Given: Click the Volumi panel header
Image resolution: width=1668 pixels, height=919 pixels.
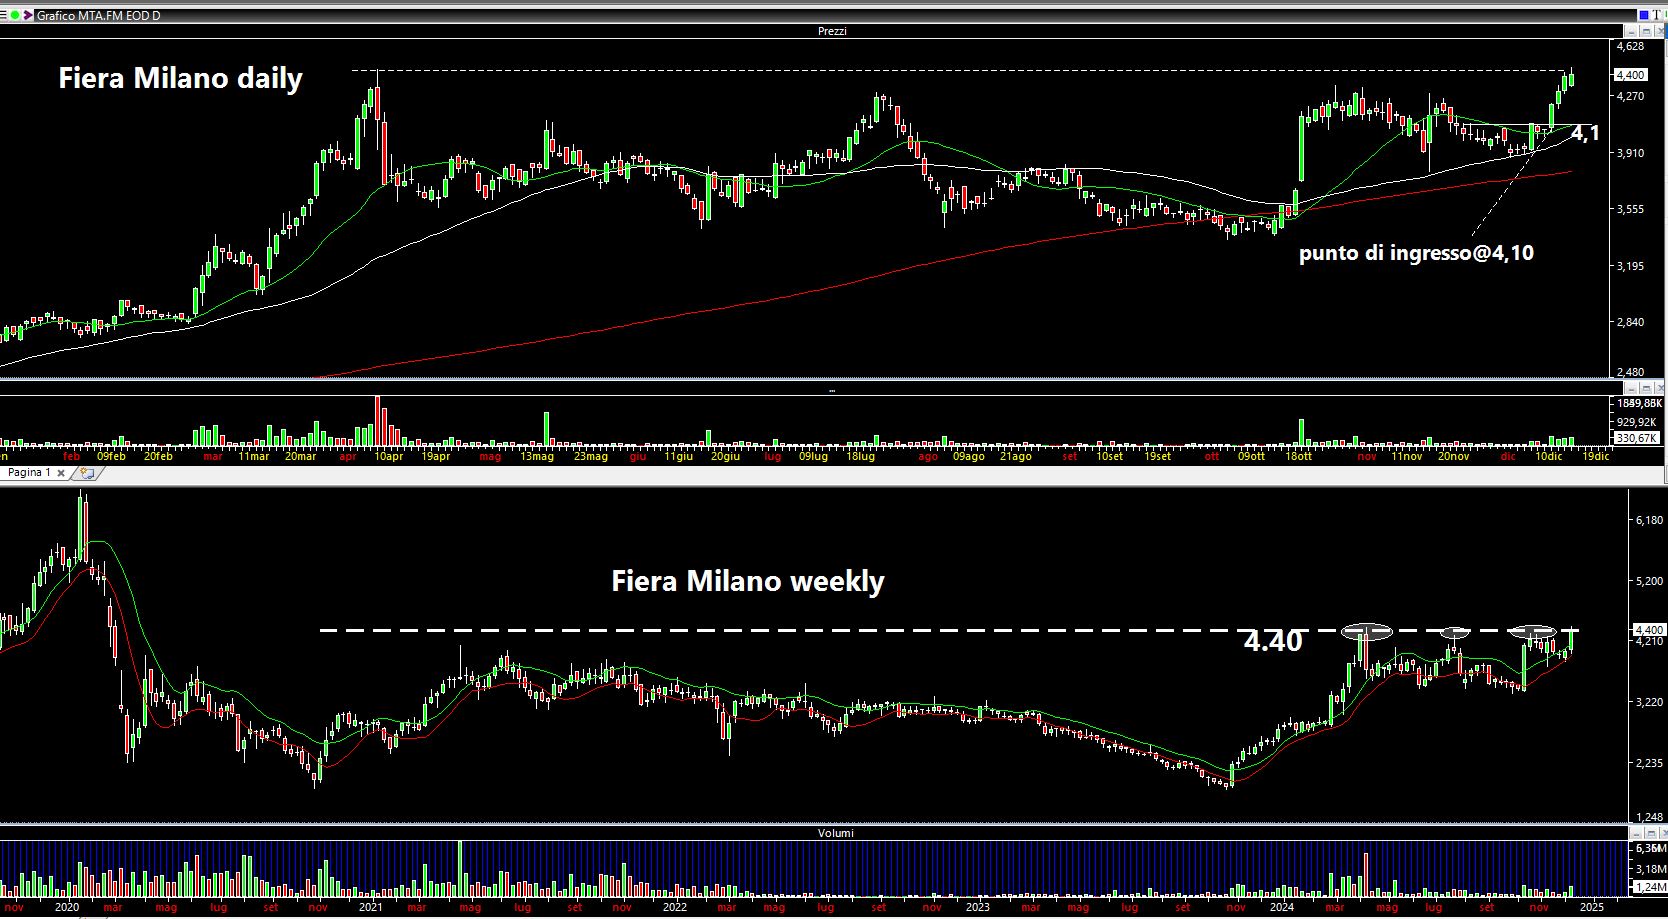Looking at the screenshot, I should click(x=835, y=833).
